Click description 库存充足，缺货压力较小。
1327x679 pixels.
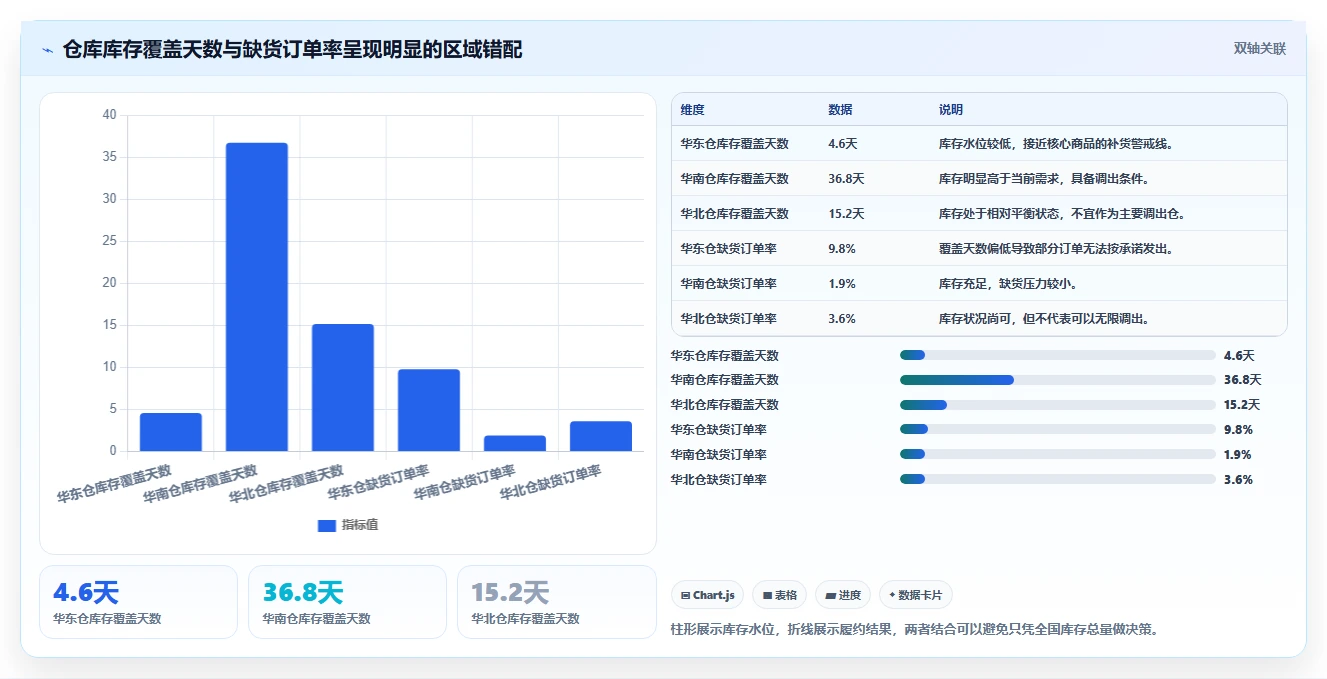pyautogui.click(x=1008, y=284)
